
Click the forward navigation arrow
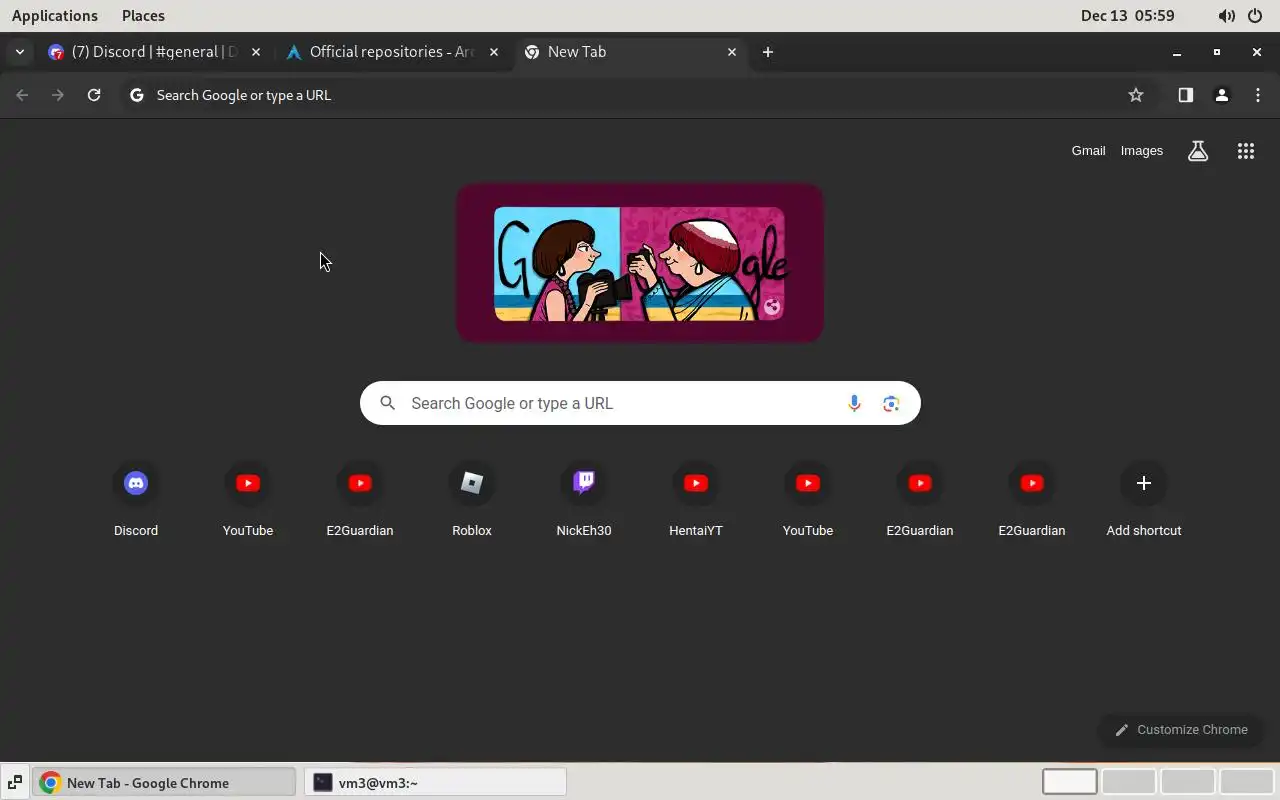[58, 95]
